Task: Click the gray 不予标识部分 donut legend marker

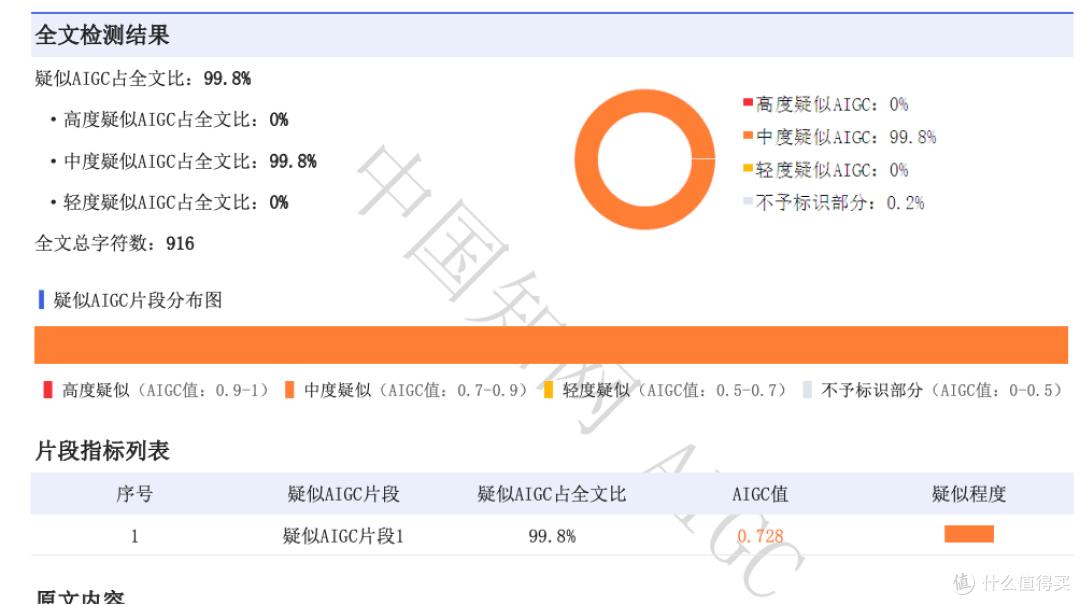Action: coord(747,201)
